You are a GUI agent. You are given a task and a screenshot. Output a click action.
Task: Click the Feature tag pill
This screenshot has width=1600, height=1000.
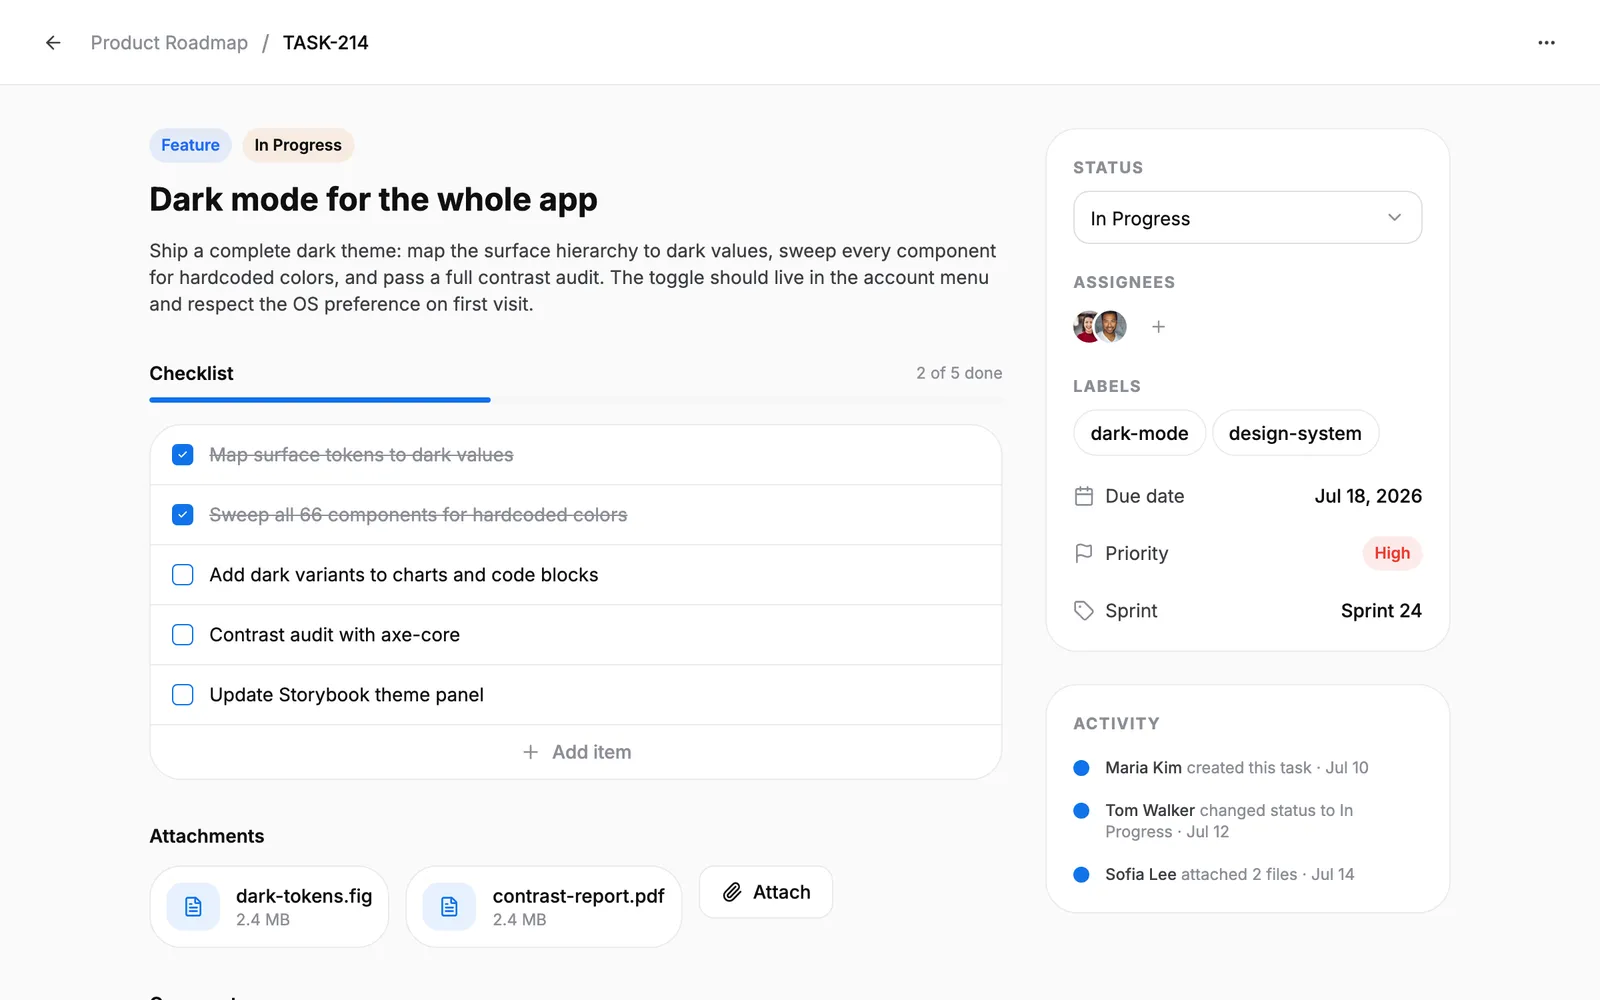[x=190, y=145]
